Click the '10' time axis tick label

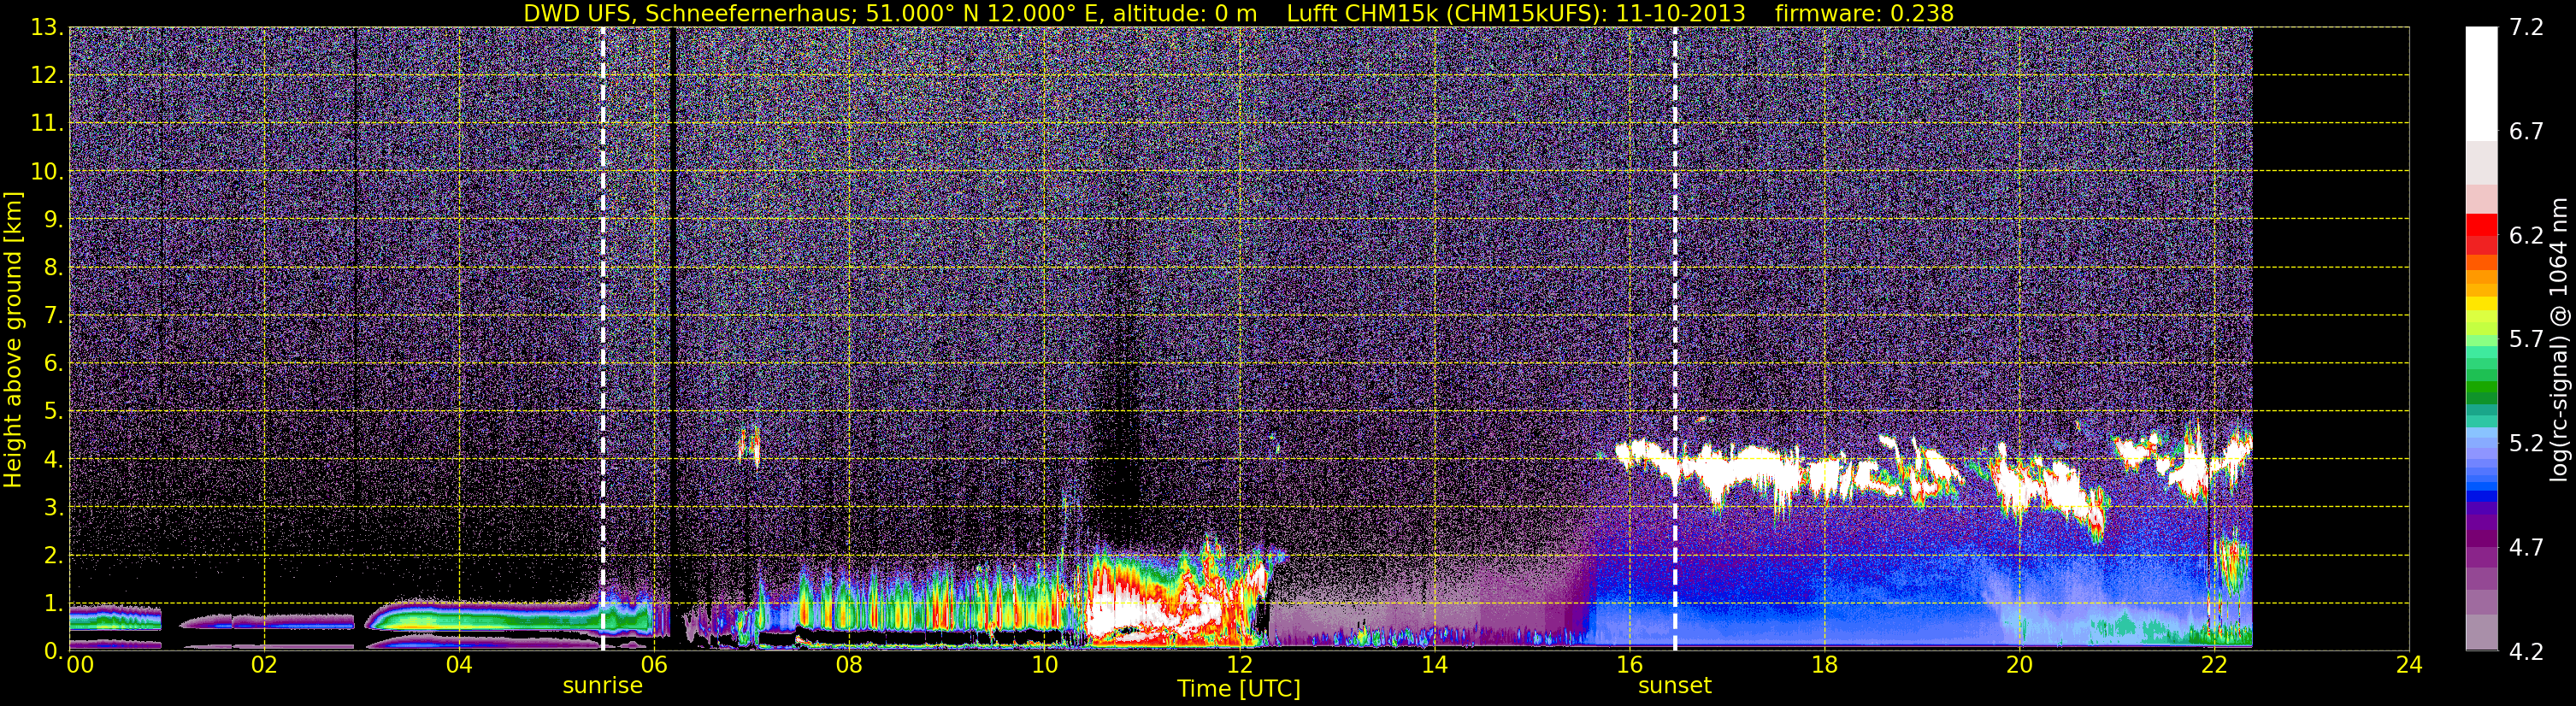pyautogui.click(x=1043, y=666)
